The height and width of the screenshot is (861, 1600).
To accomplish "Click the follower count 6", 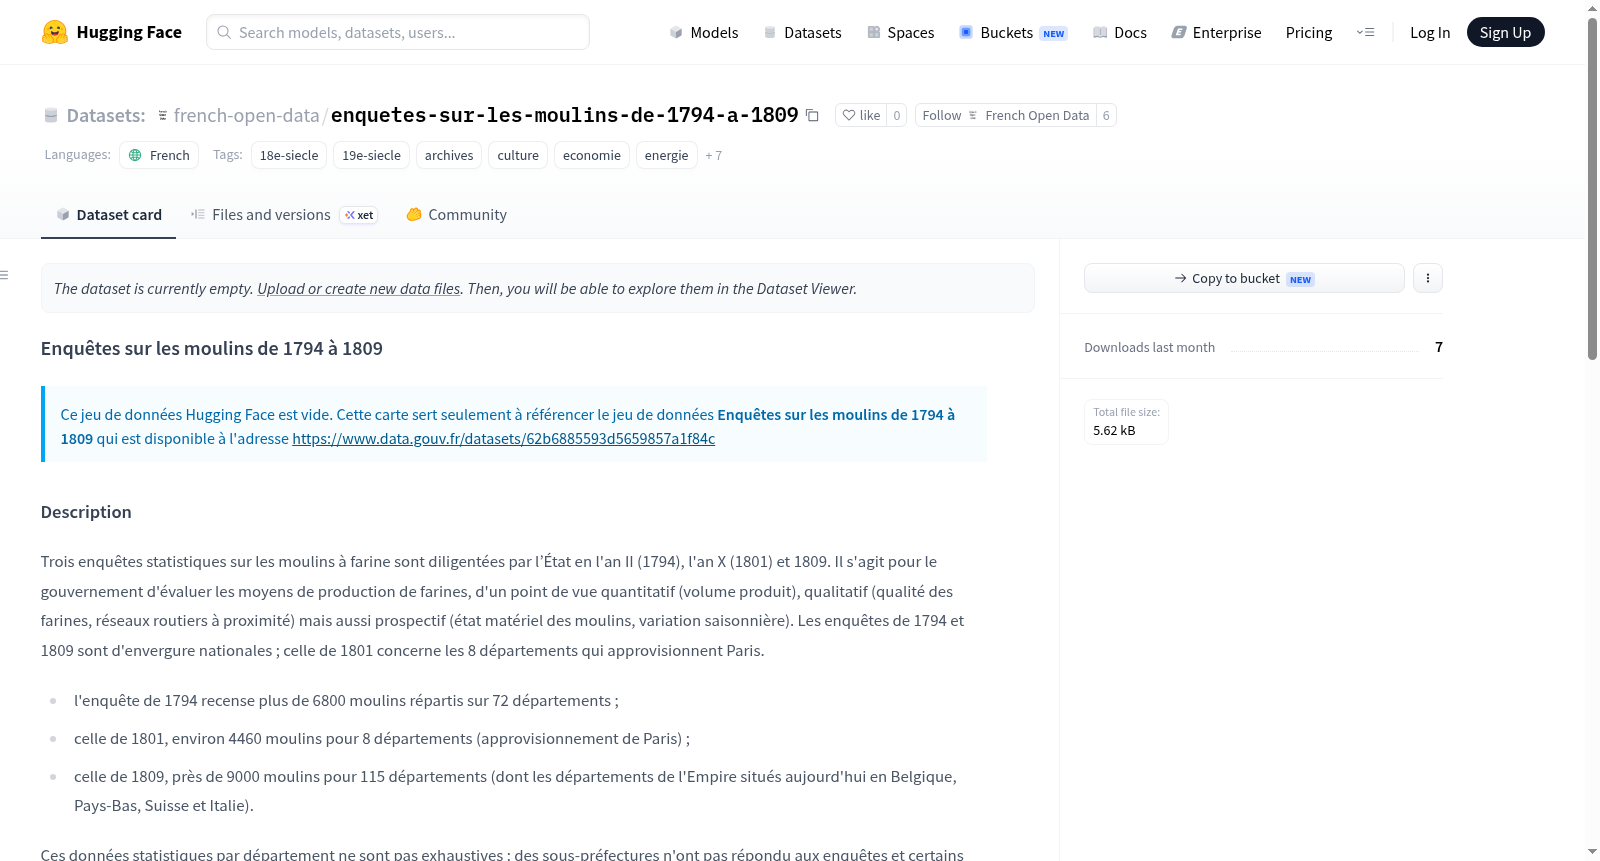I will [1106, 116].
